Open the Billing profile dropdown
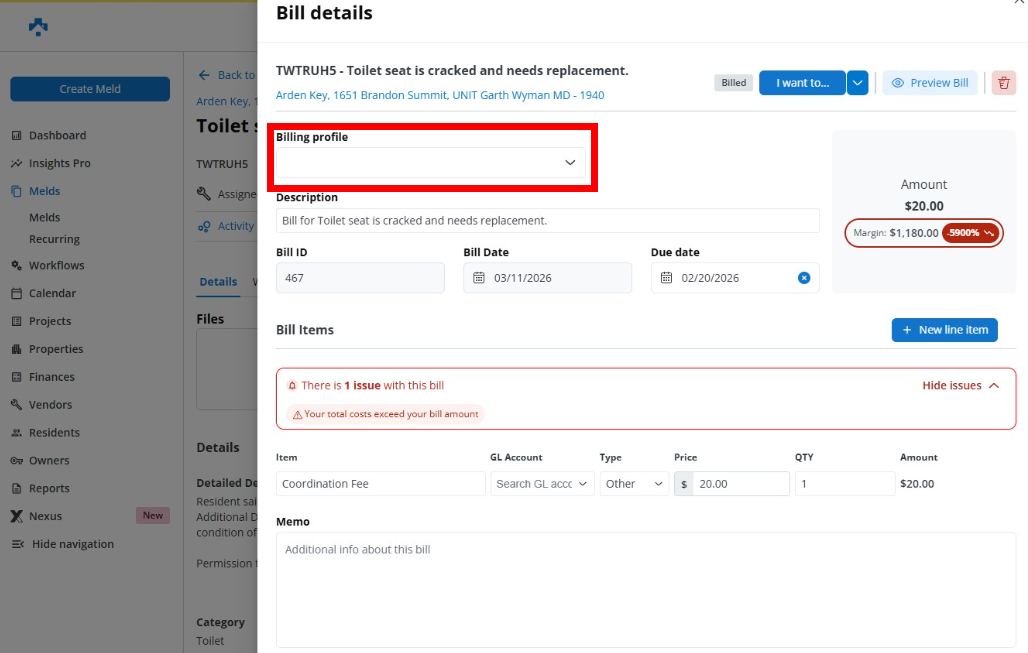 (x=431, y=162)
